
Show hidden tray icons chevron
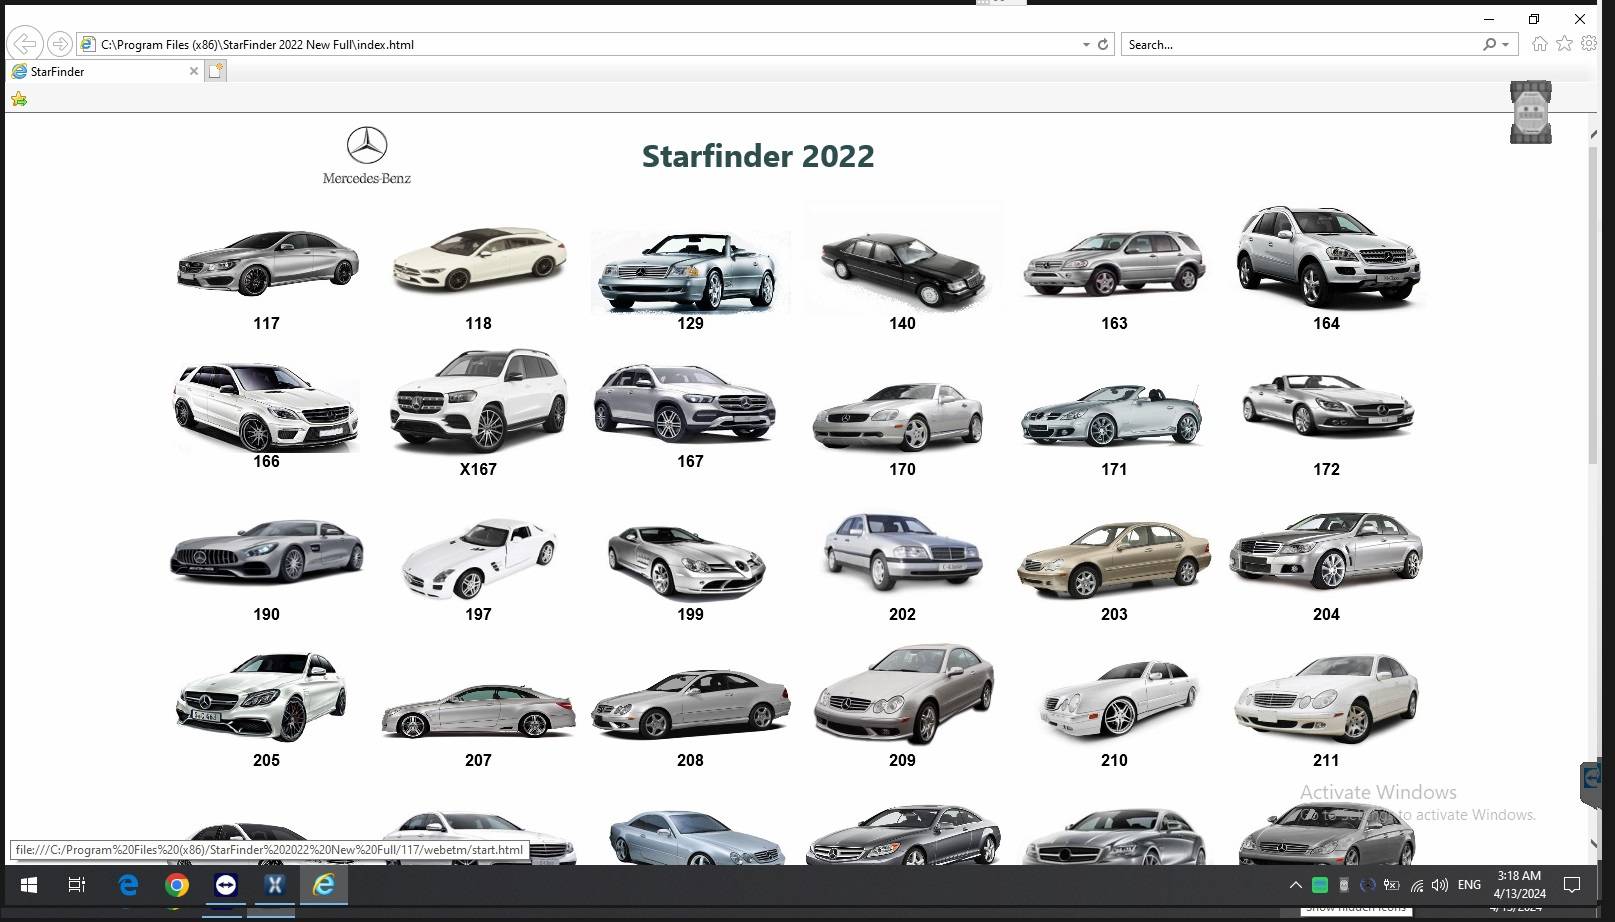1296,885
